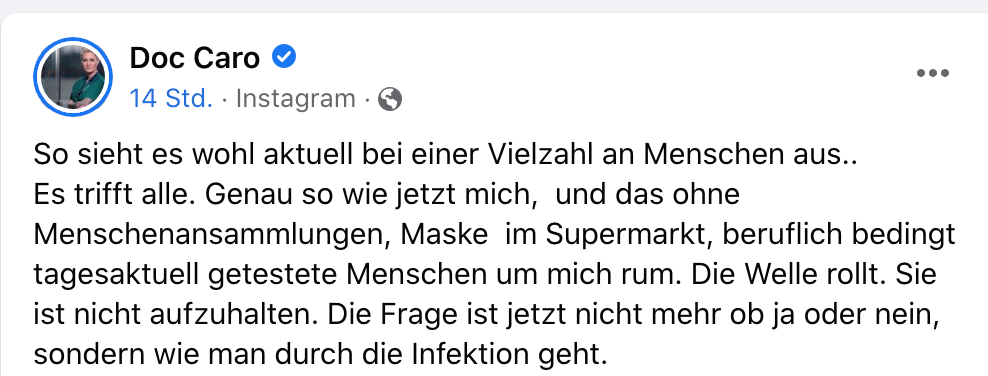Open Doc Caro's profile picture

pos(73,77)
